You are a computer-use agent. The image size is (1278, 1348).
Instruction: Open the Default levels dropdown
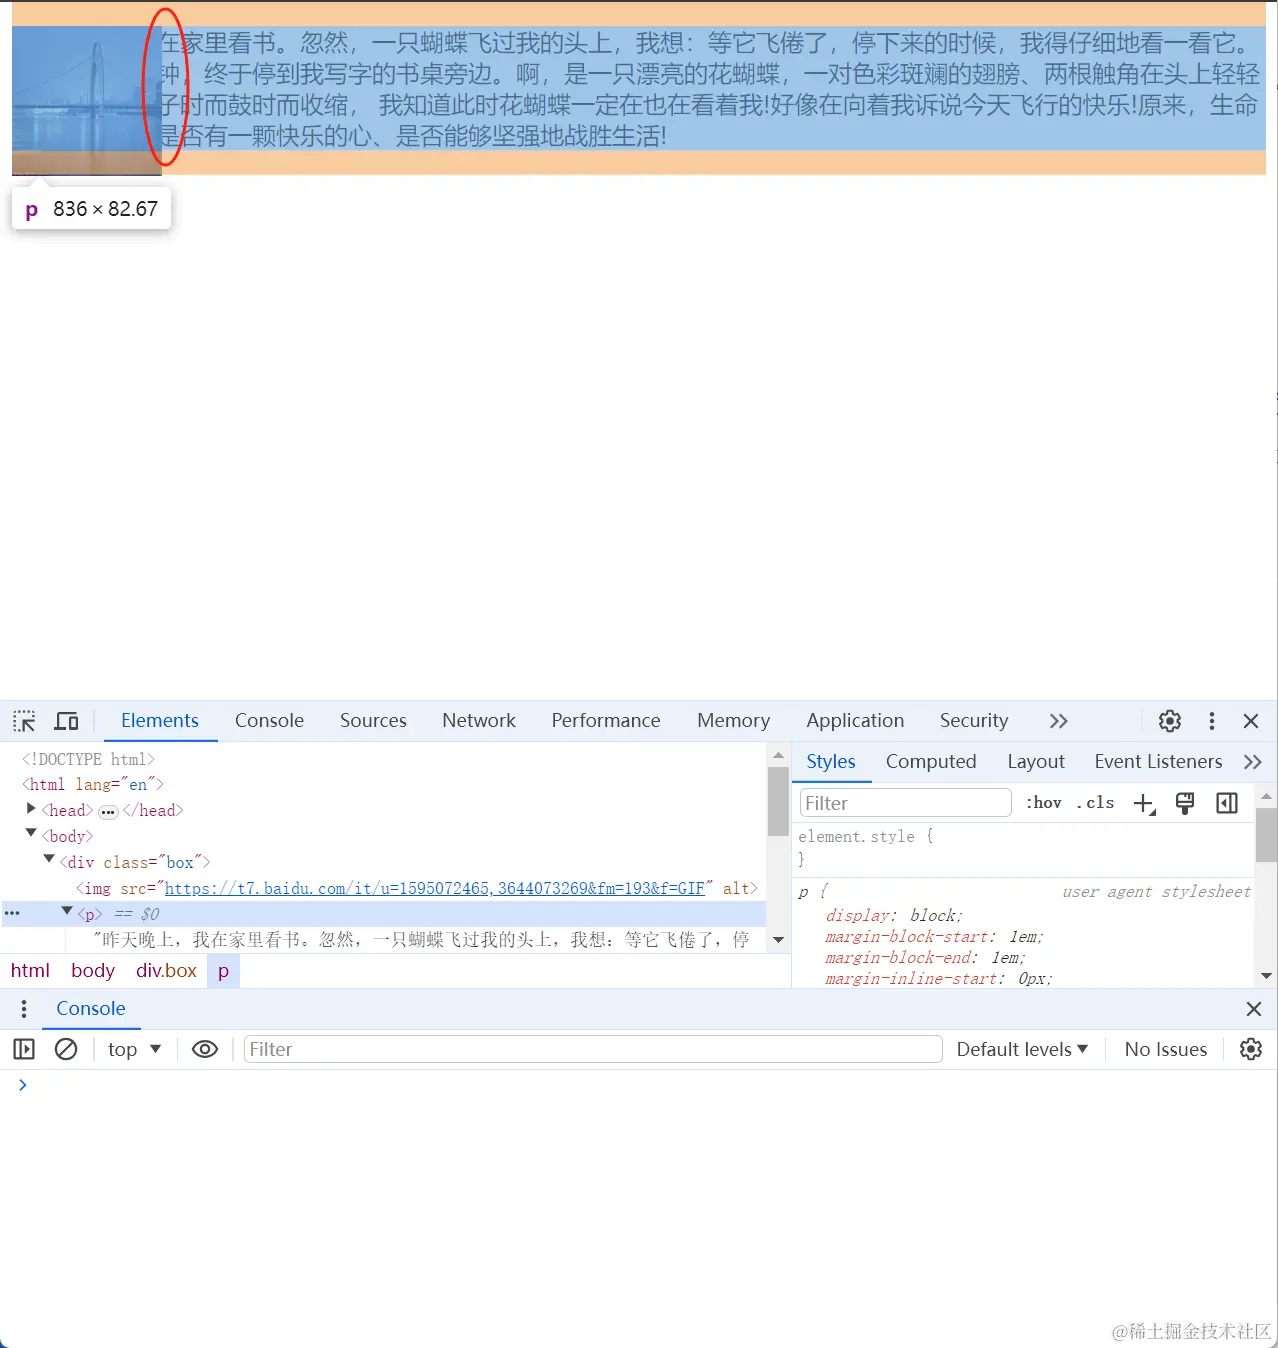(x=1022, y=1049)
